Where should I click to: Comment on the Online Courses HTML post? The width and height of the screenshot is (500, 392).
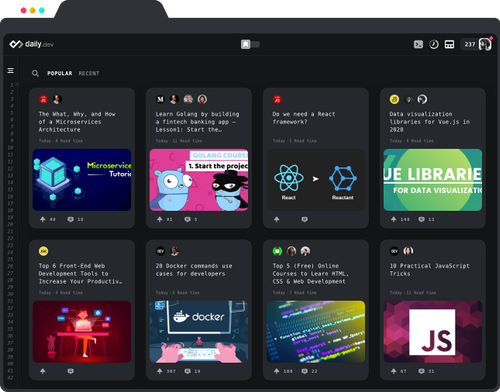tap(305, 371)
